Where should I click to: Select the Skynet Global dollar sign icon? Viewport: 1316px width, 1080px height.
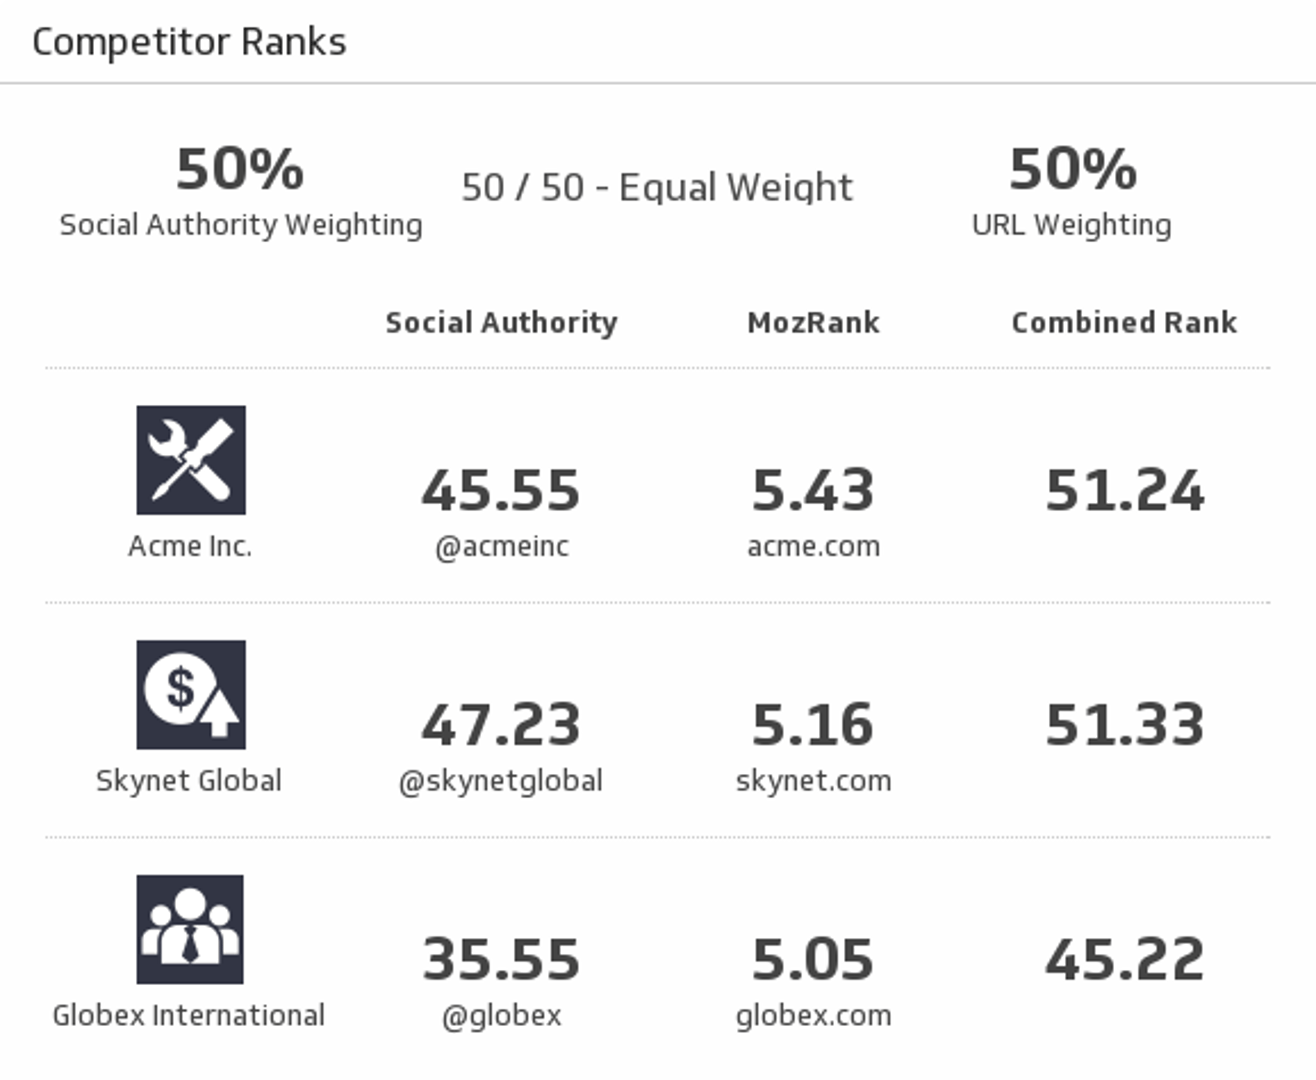click(192, 694)
